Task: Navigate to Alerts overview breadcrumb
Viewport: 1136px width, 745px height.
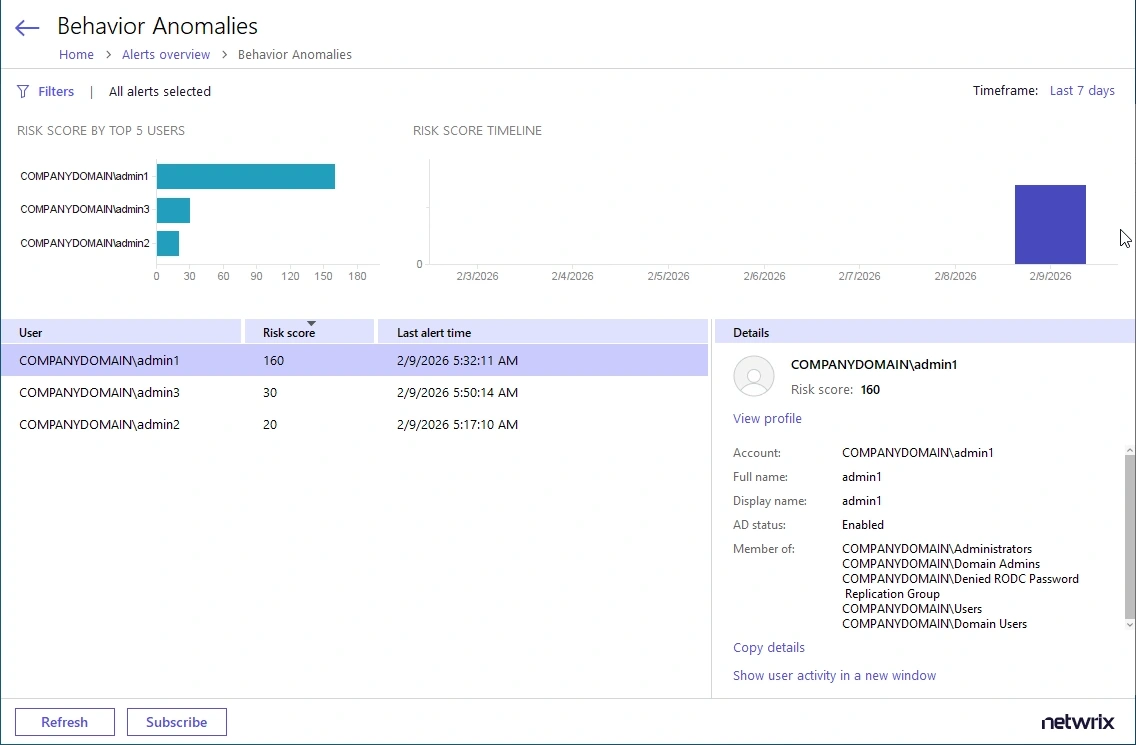Action: tap(166, 55)
